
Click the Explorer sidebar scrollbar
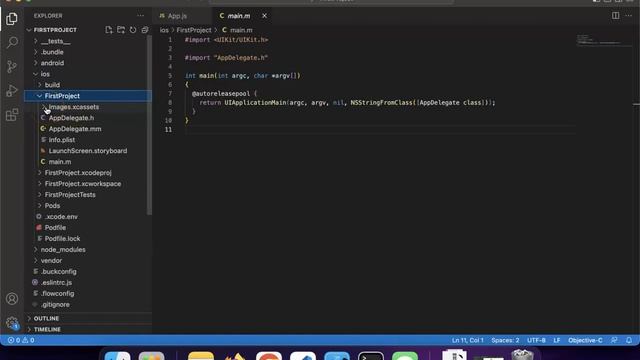[149, 125]
